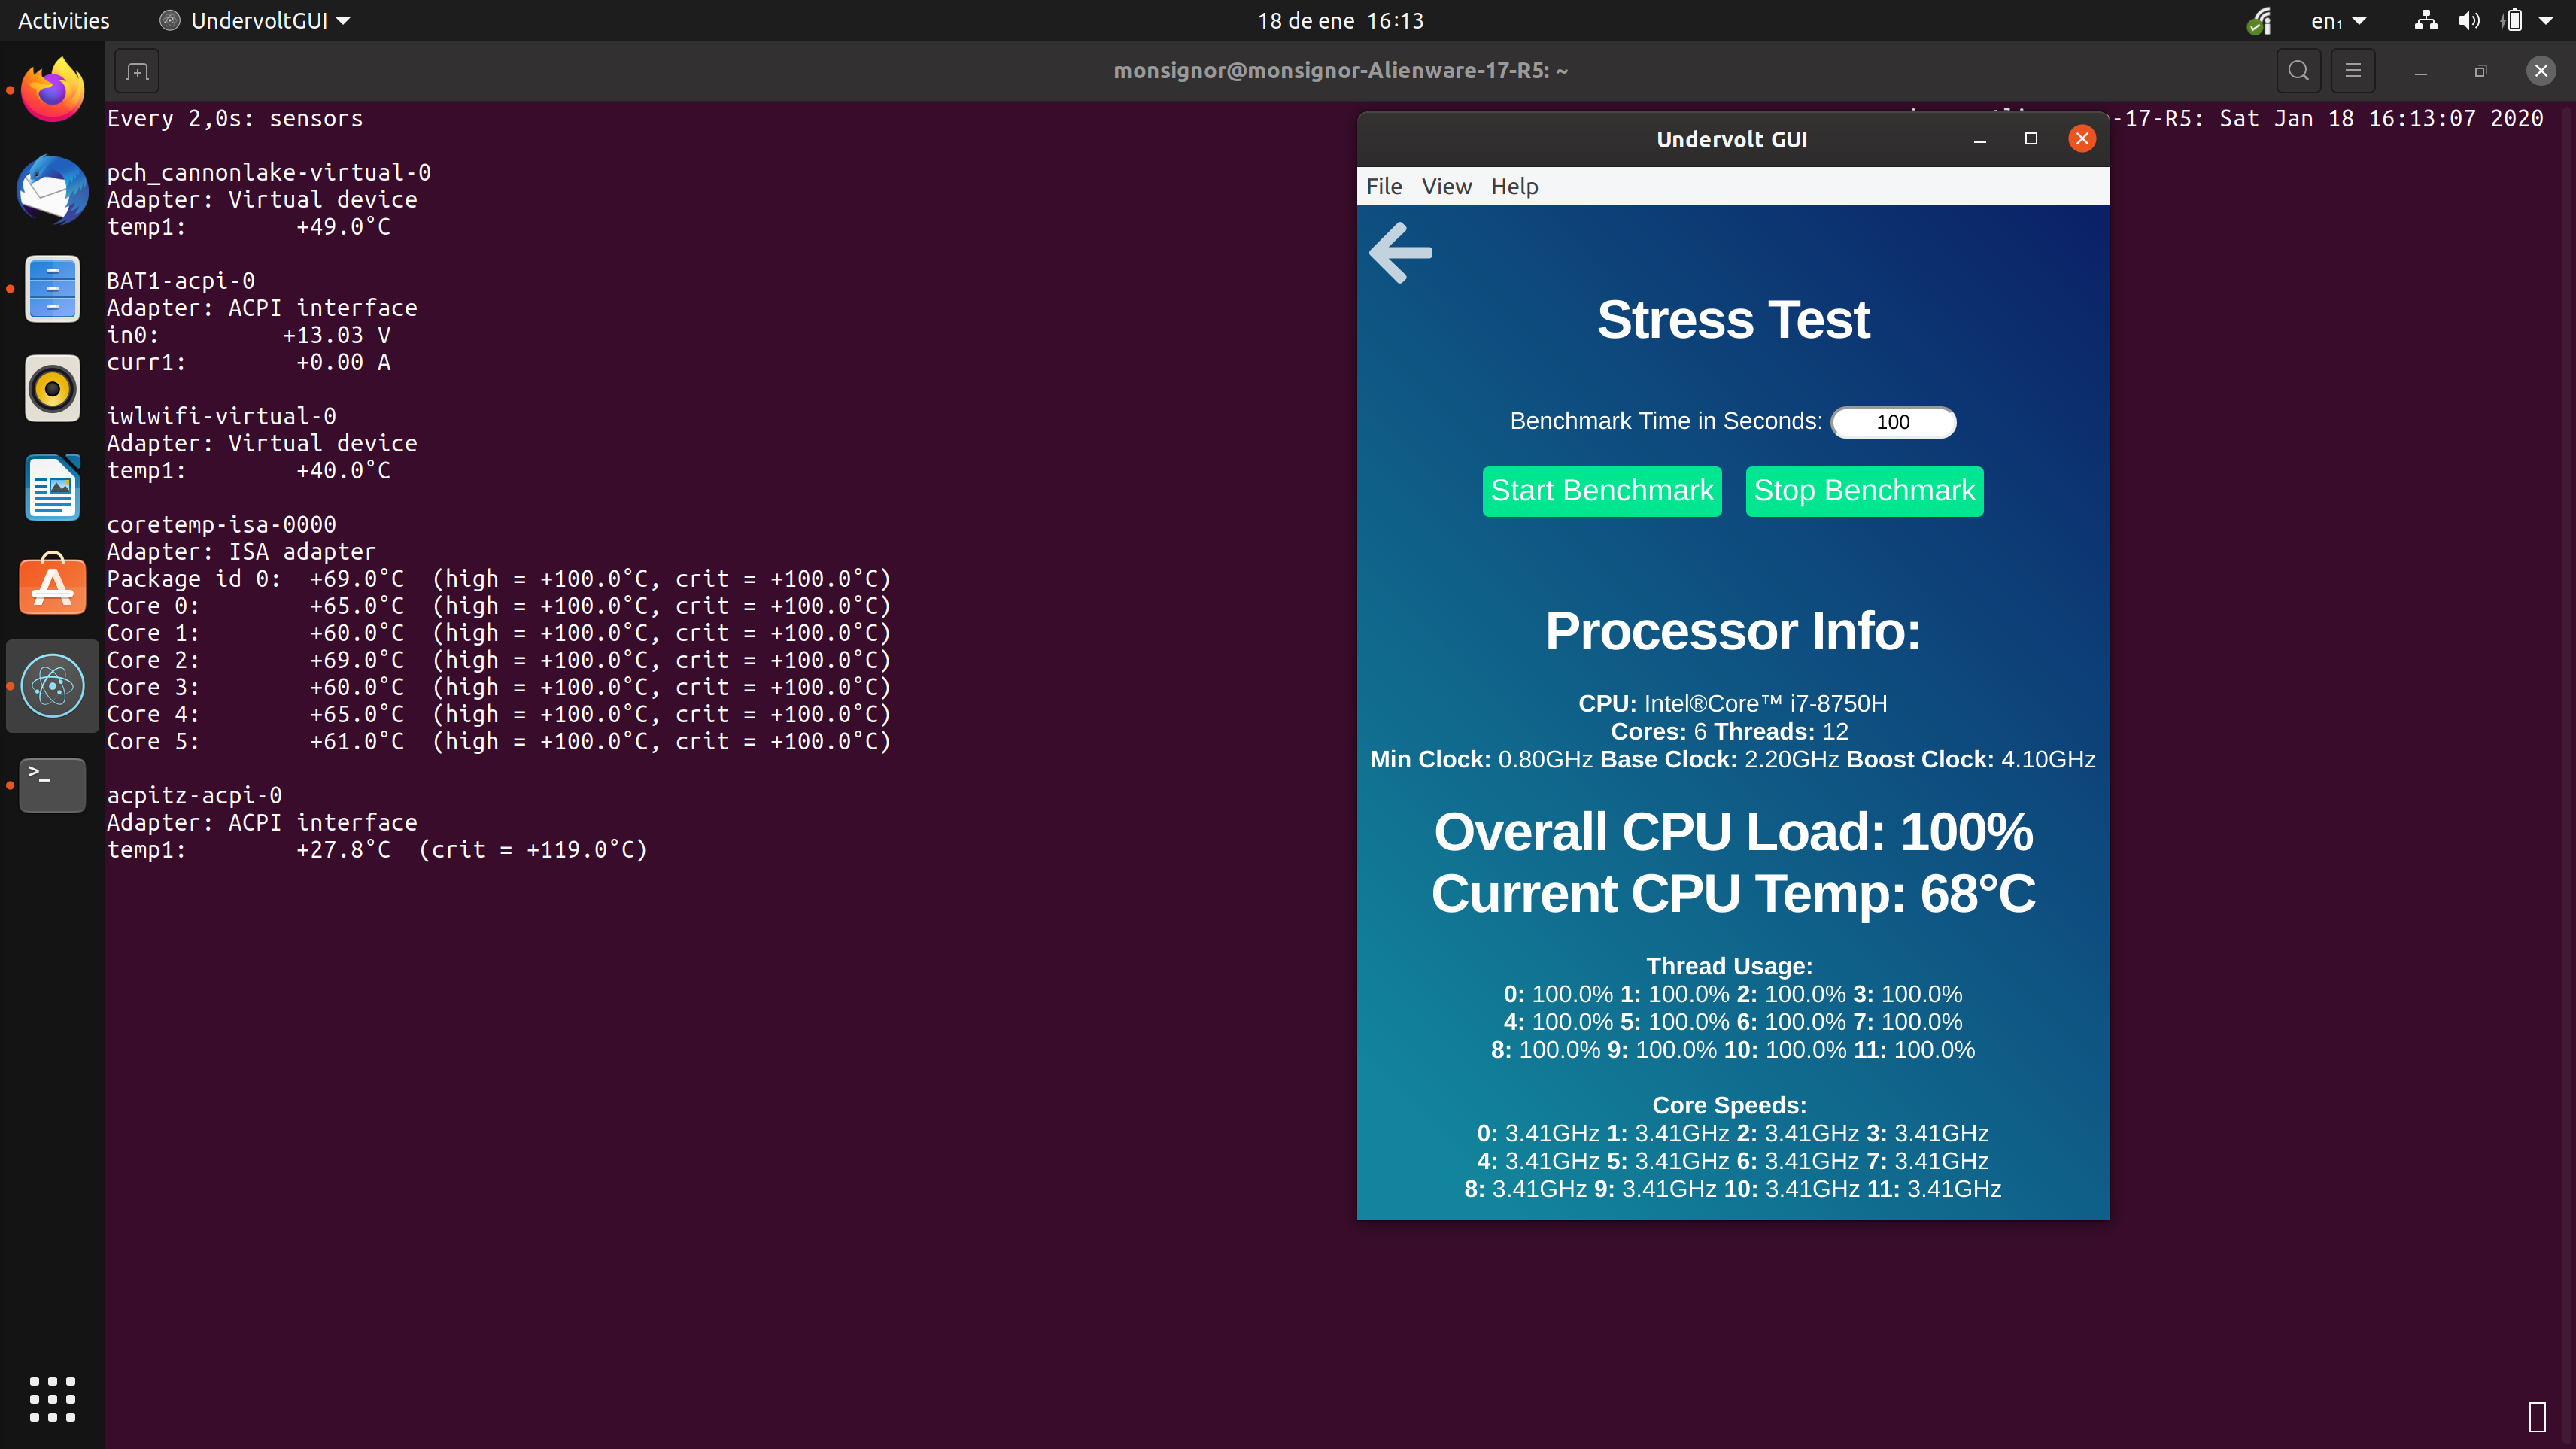The height and width of the screenshot is (1449, 2576).
Task: Open the network indicator in the top bar
Action: [x=2426, y=20]
